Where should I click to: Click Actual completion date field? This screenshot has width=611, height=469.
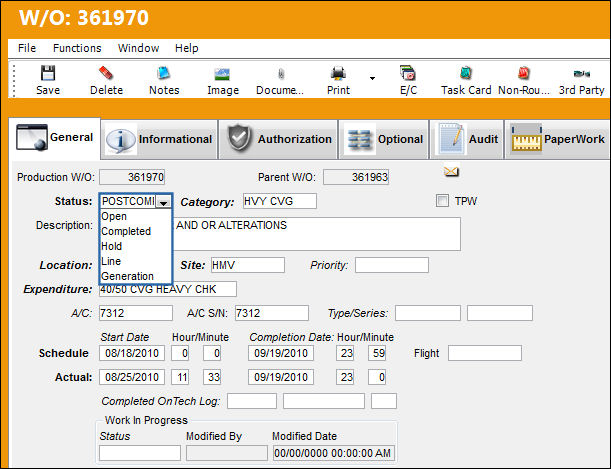[281, 377]
